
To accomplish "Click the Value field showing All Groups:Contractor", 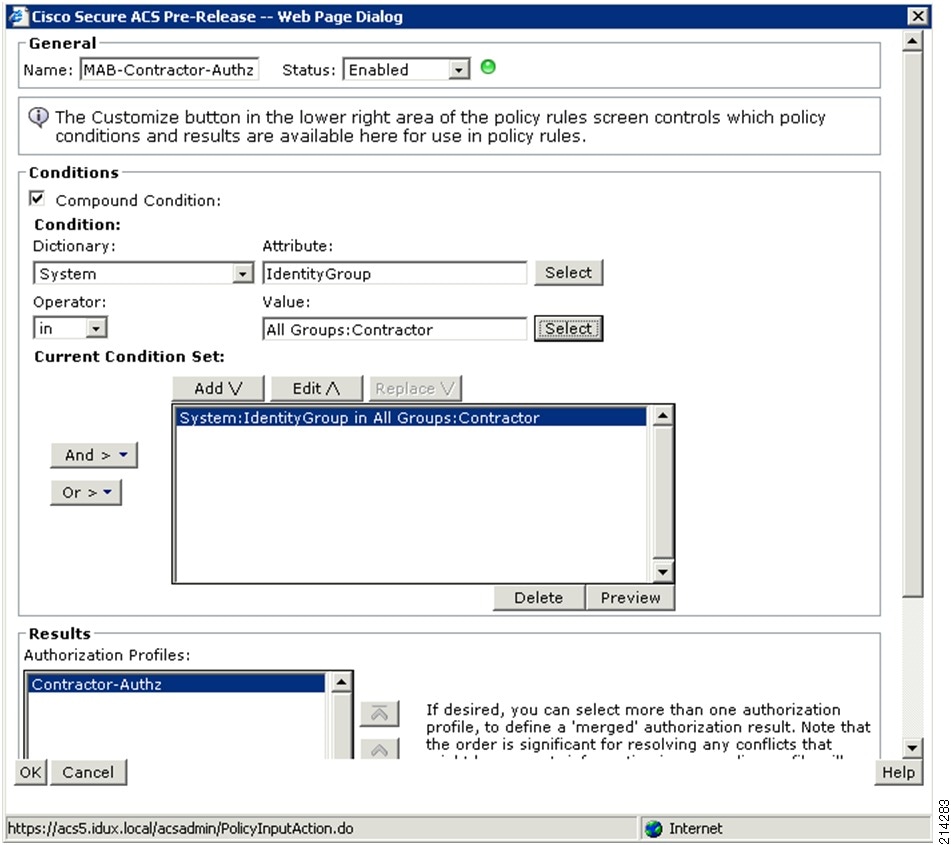I will [395, 329].
